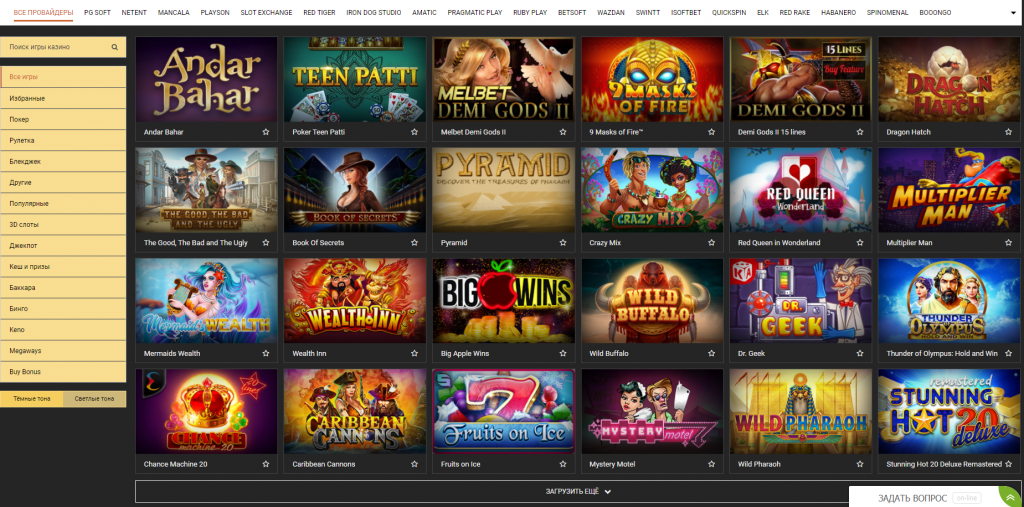
Task: Select 3D слоты category
Action: 63,225
